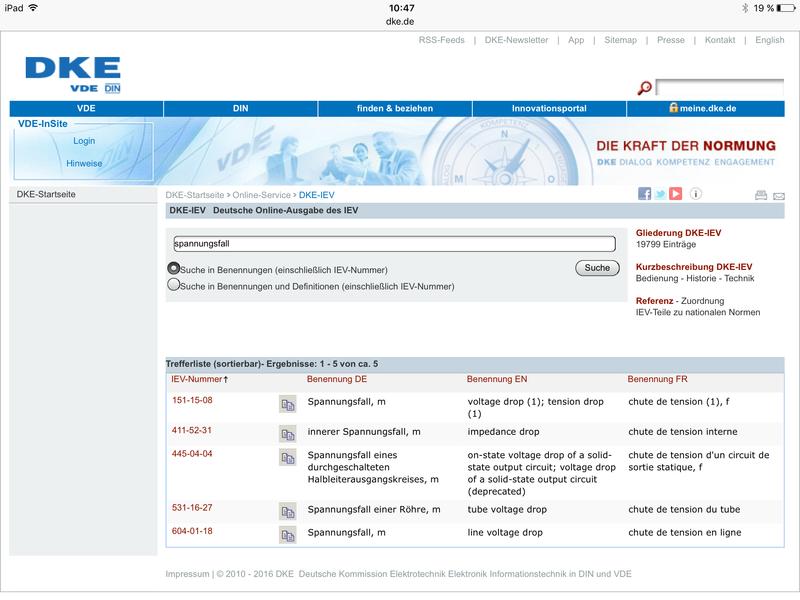Viewport: 800px width, 600px height.
Task: Open the VDE navigation tab
Action: [x=86, y=109]
